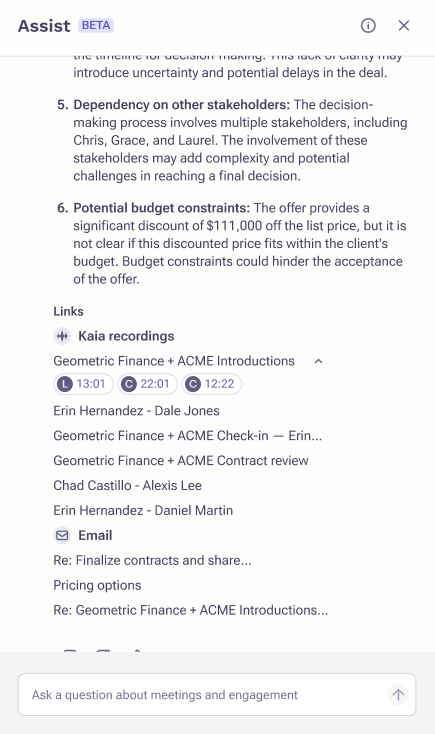The width and height of the screenshot is (435, 734).
Task: Collapse the Geometric Finance + ACME Introductions recording
Action: [318, 361]
